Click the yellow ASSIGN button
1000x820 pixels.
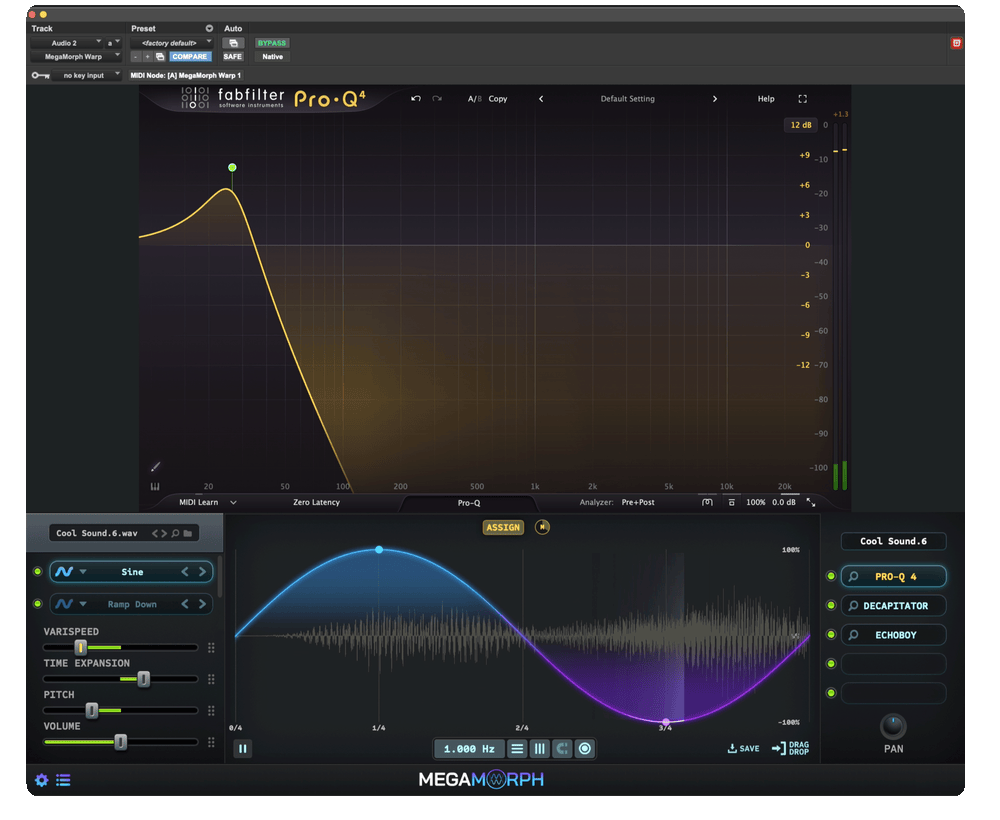pyautogui.click(x=503, y=527)
